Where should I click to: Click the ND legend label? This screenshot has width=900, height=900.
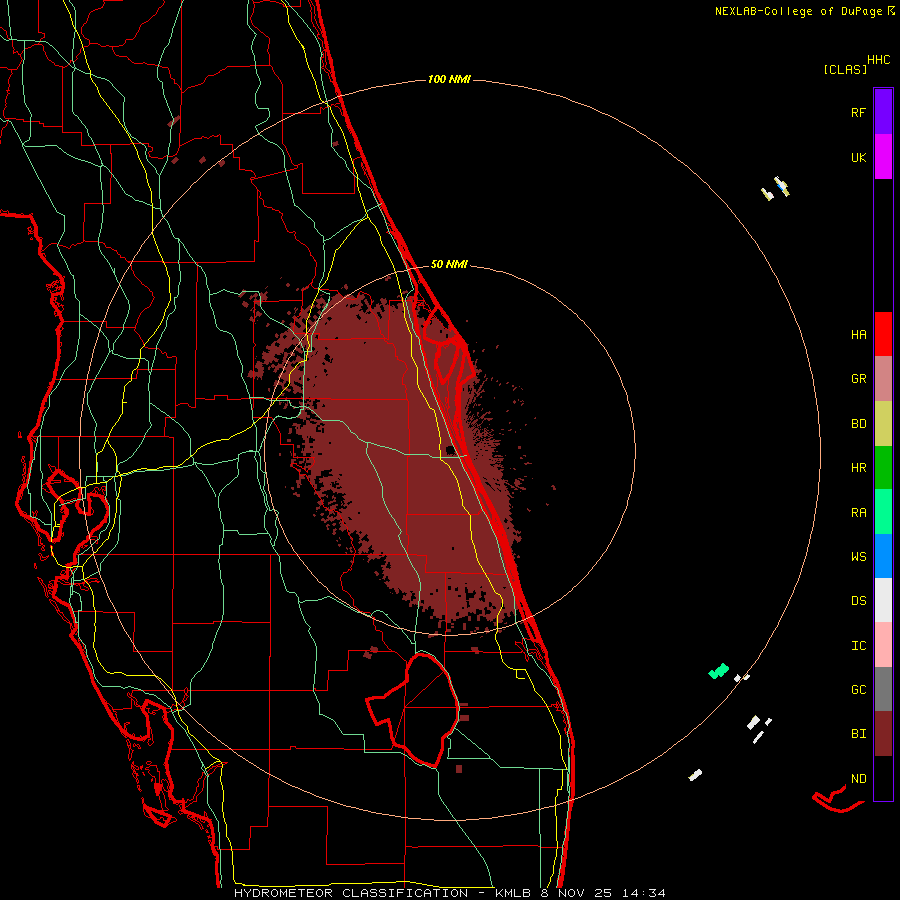[x=858, y=779]
